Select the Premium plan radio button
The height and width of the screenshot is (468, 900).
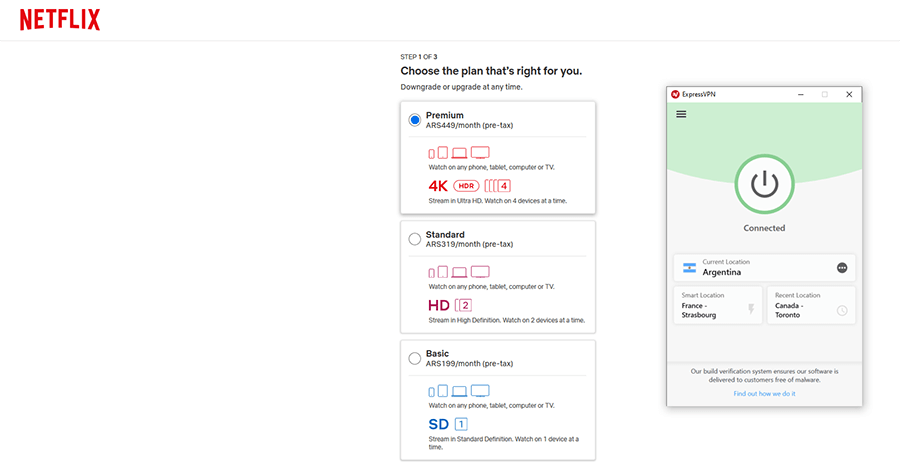[414, 120]
